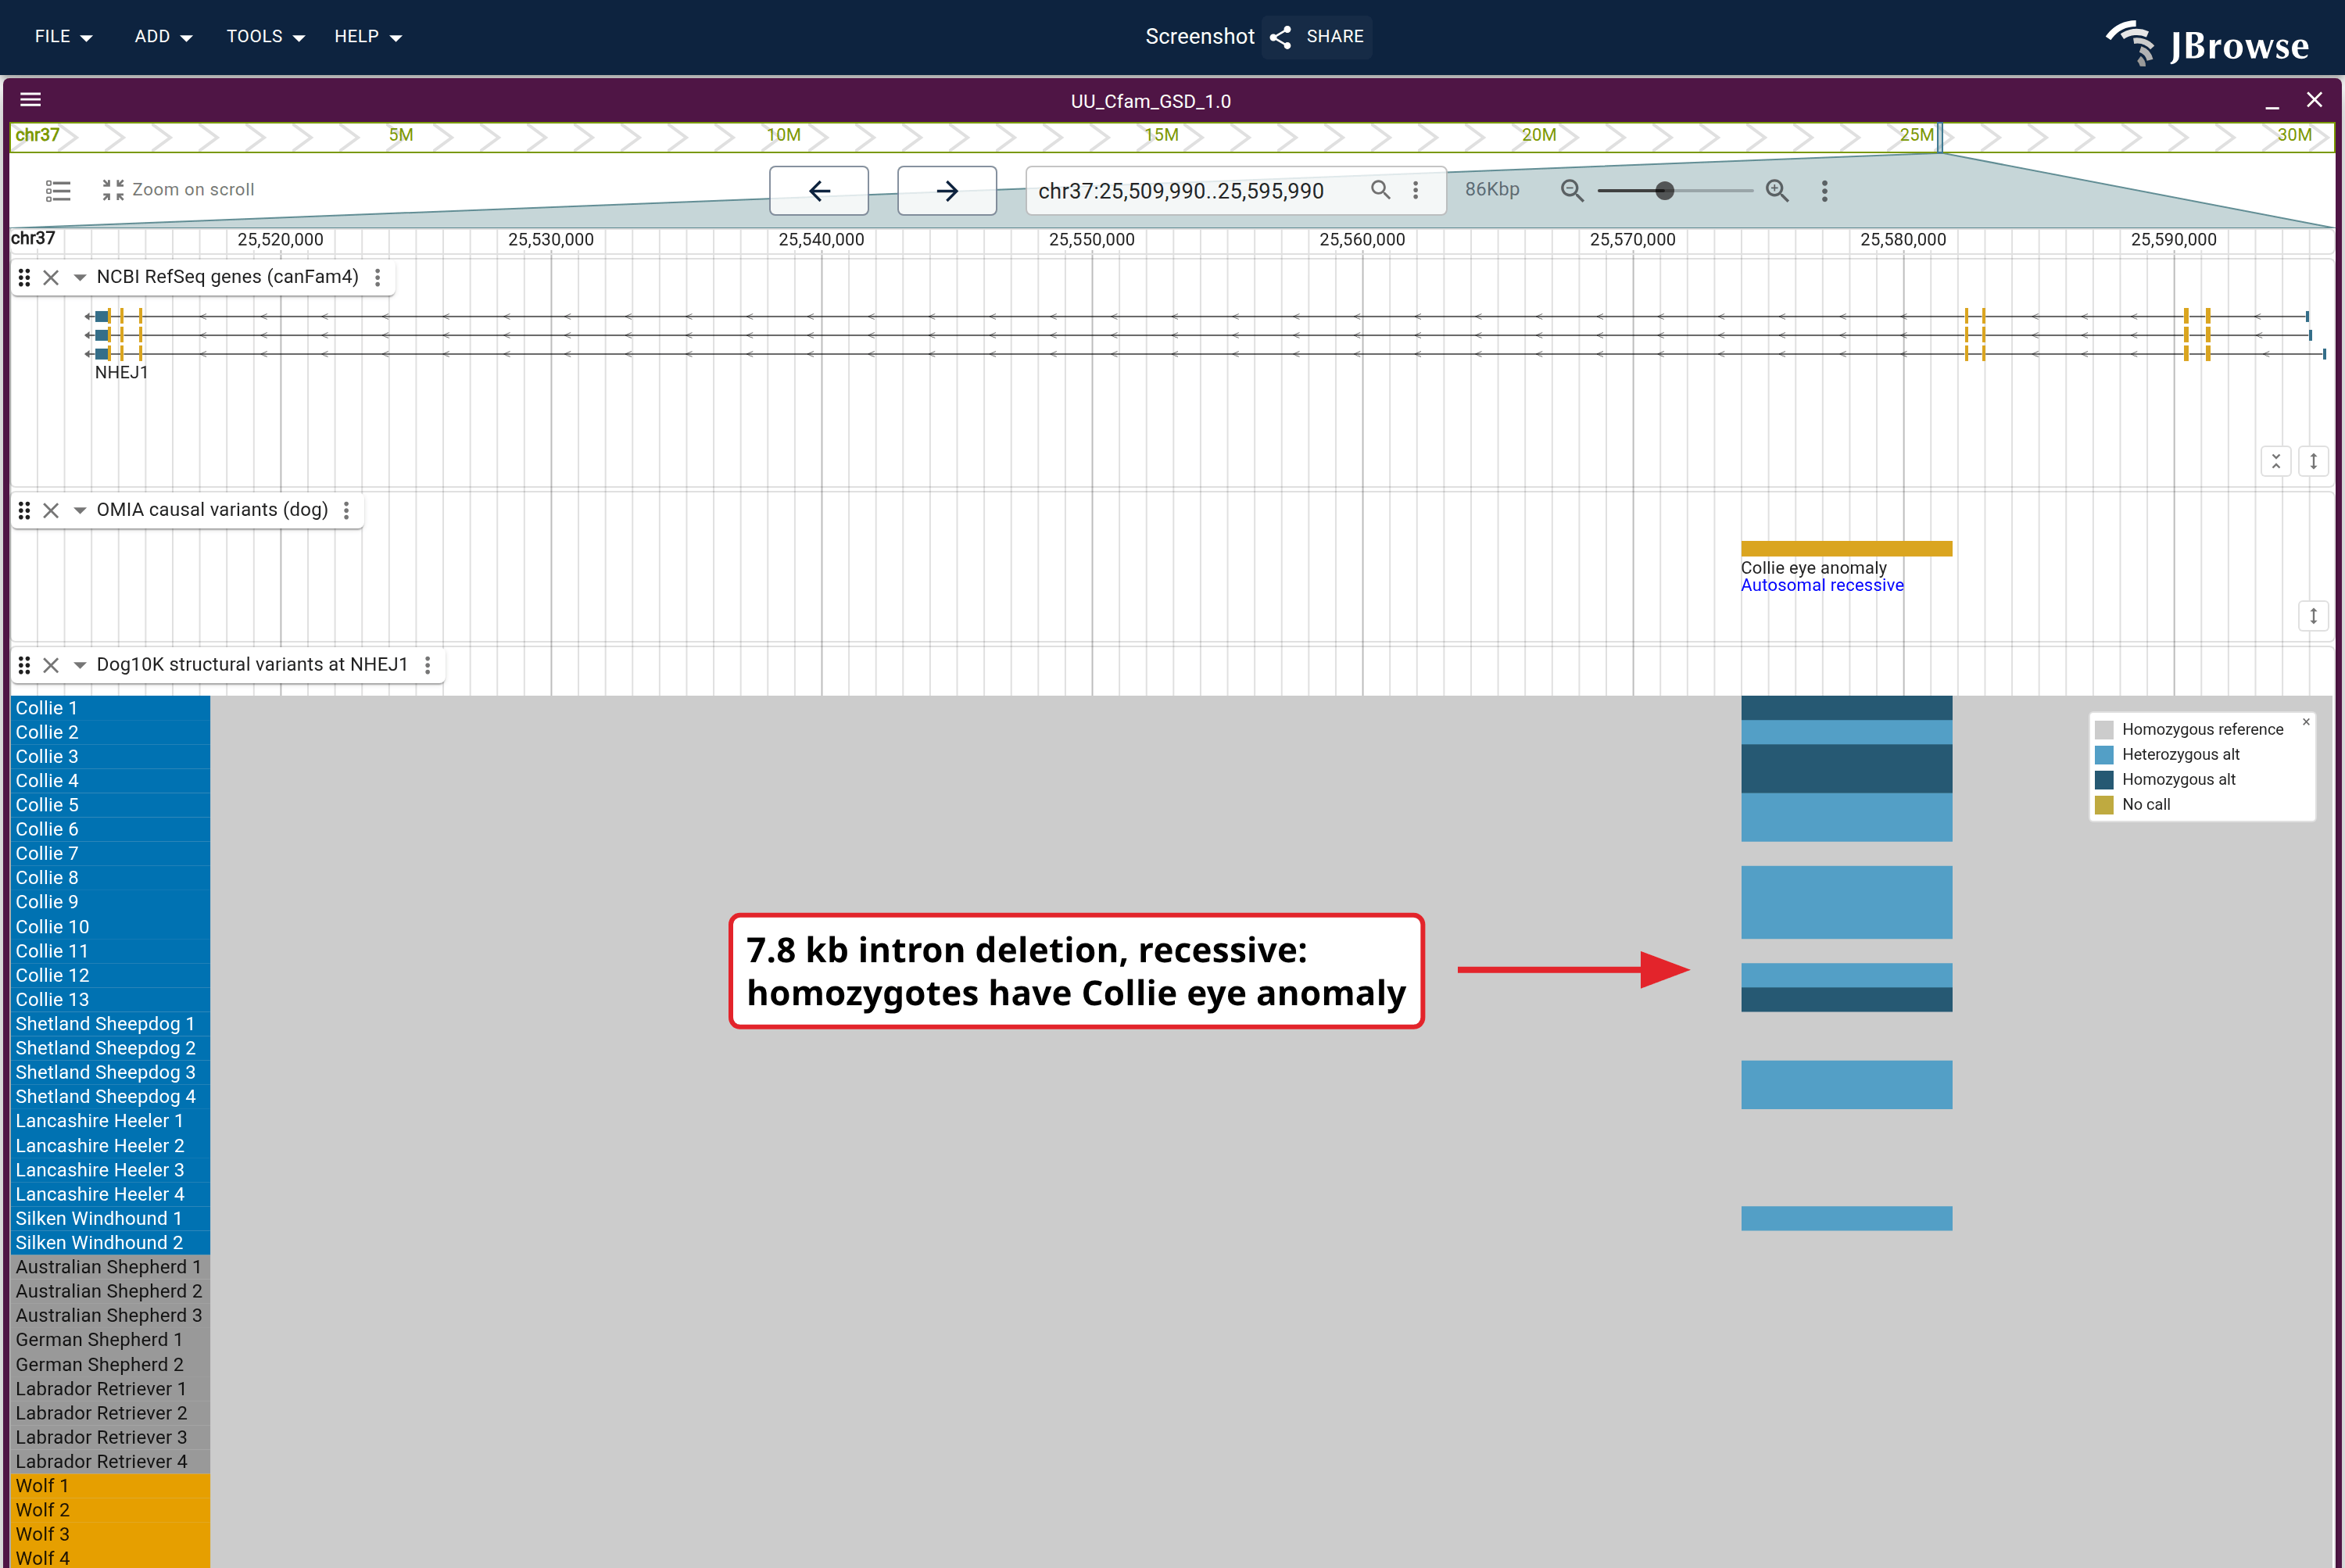The width and height of the screenshot is (2345, 1568).
Task: Click the resize-height icon on RefSeq track
Action: (x=2313, y=461)
